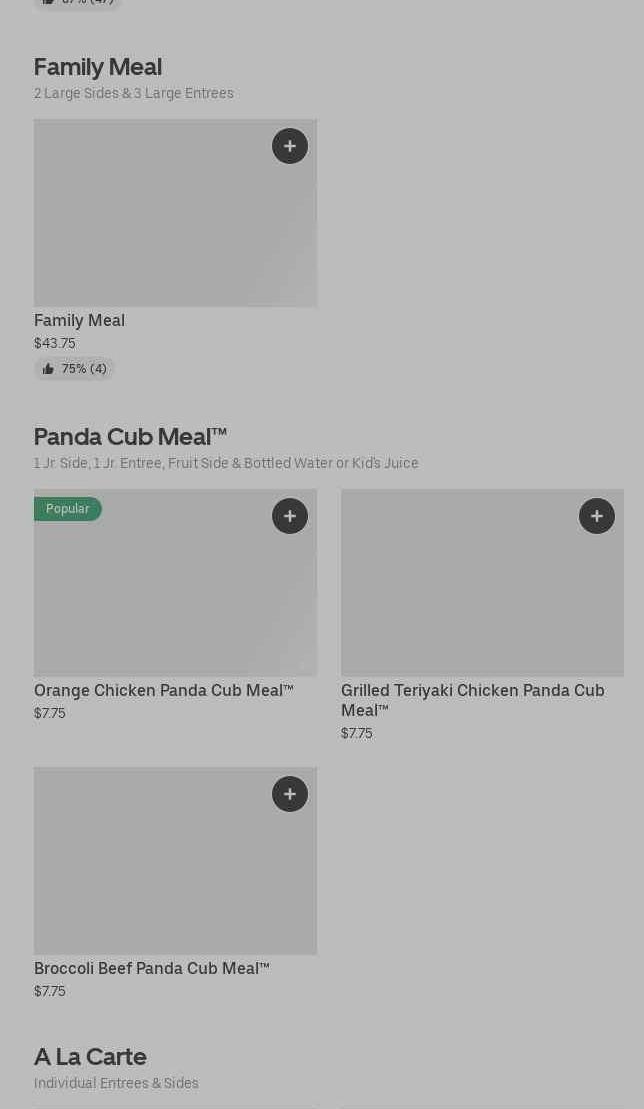Image resolution: width=644 pixels, height=1109 pixels.
Task: Add Grilled Teriyaki Chicken Panda Cub Meal
Action: pyautogui.click(x=597, y=516)
